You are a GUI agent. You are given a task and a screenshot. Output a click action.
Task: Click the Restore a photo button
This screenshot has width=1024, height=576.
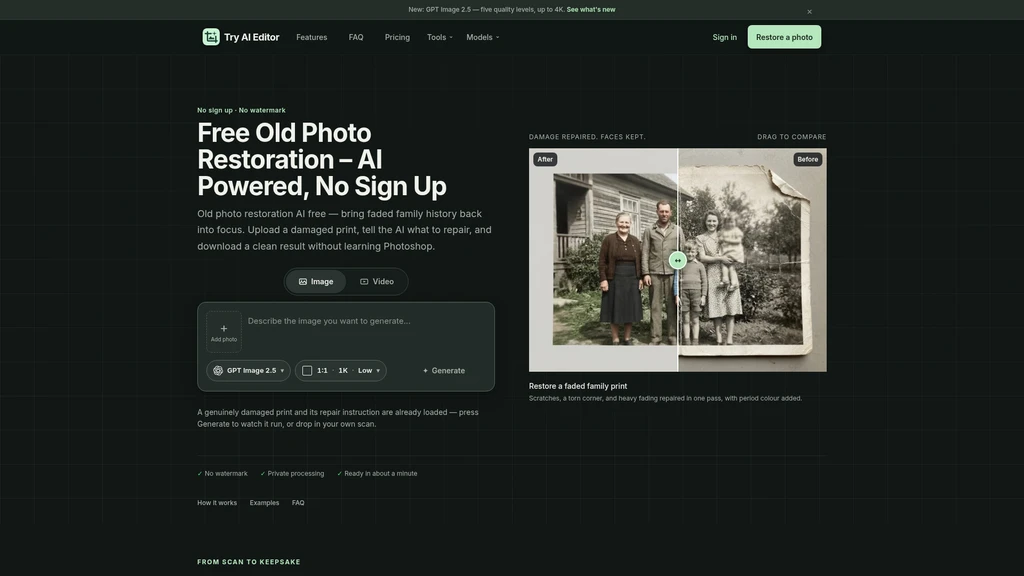784,37
